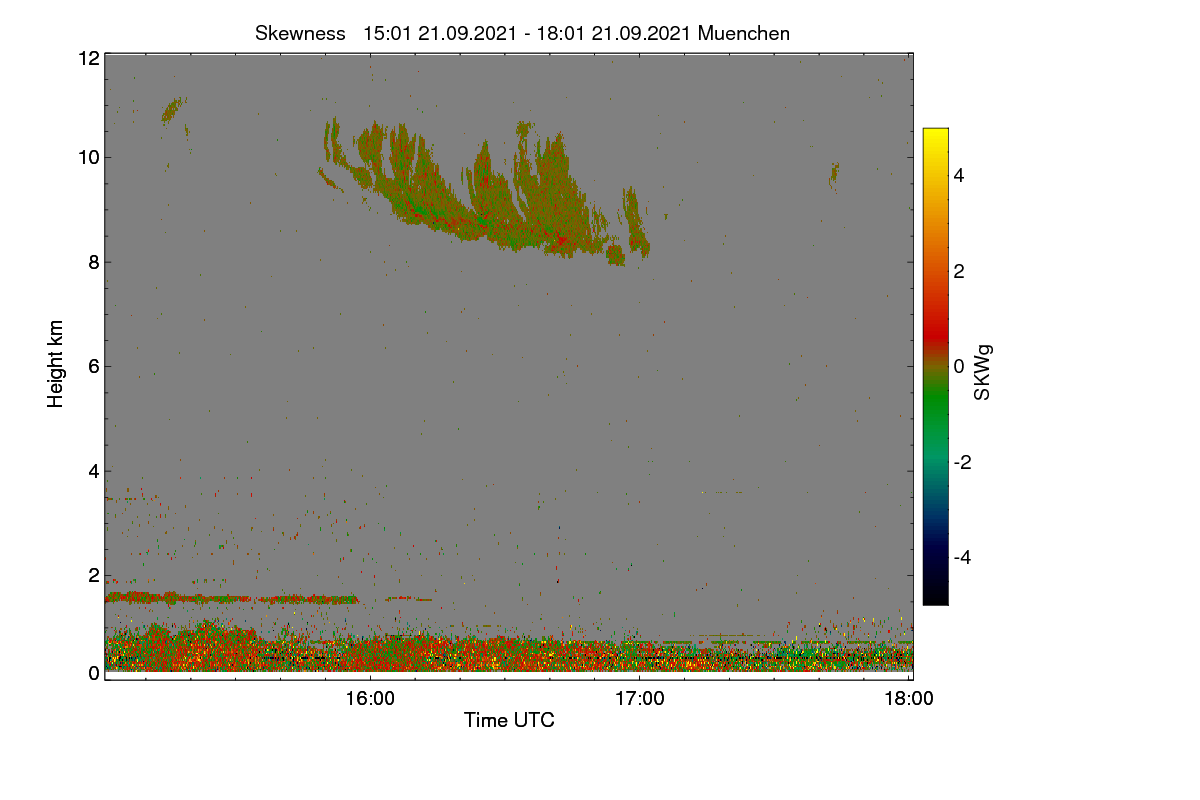Click the height axis tick label 2

(x=94, y=575)
